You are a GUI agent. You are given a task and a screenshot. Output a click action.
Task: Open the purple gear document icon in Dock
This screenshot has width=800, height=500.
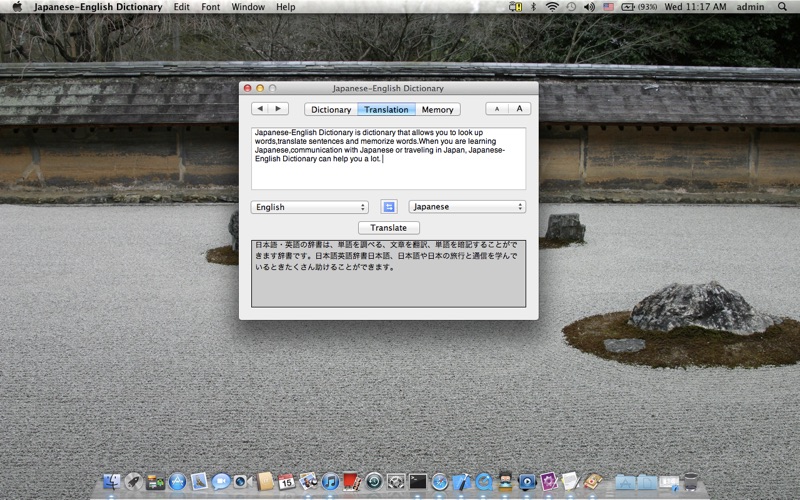pos(549,481)
